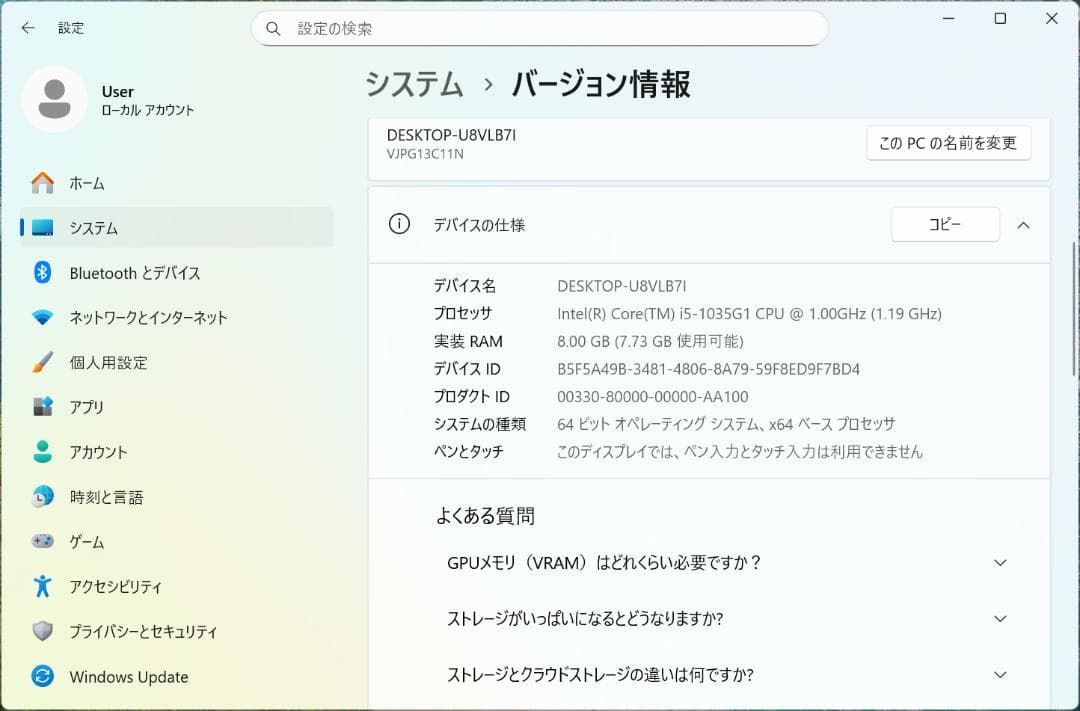Open the ホーム section icon
Viewport: 1080px width, 711px height.
click(40, 183)
